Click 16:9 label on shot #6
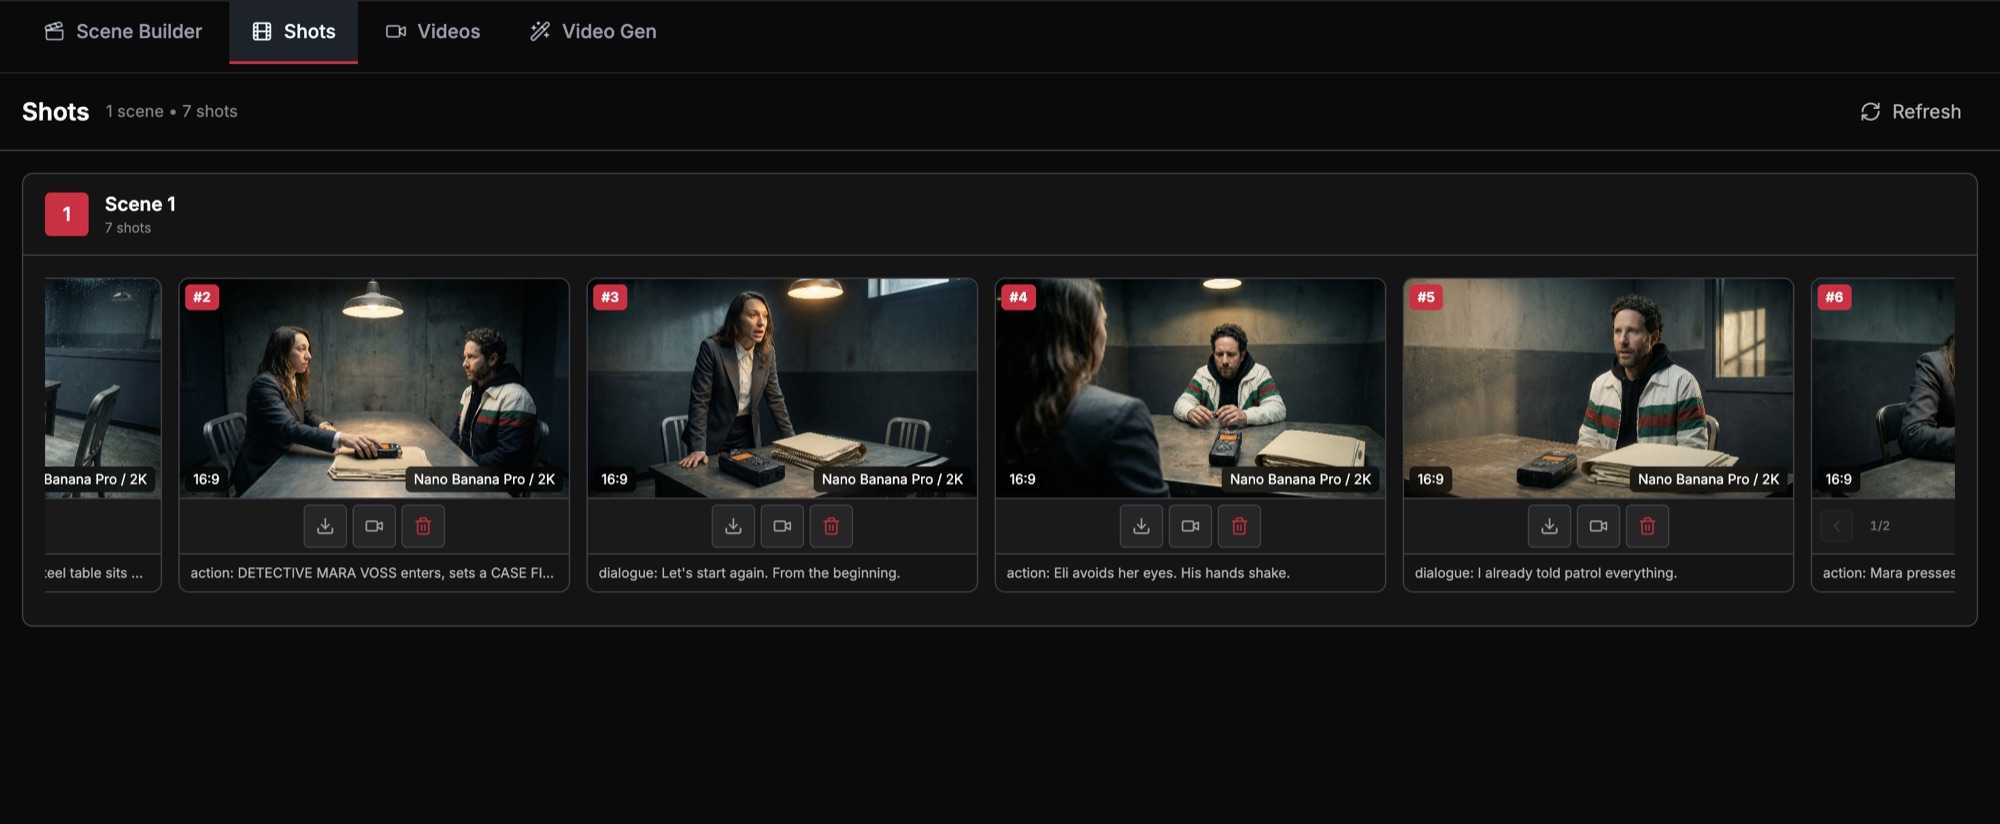 click(1838, 480)
